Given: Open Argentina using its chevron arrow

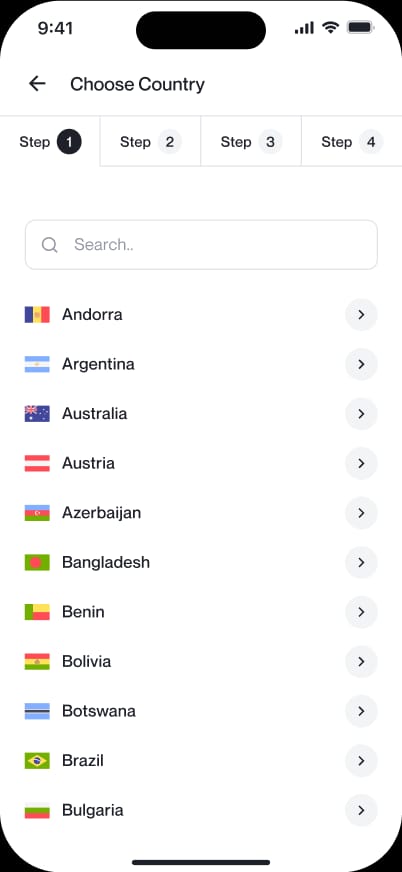Looking at the screenshot, I should point(361,364).
